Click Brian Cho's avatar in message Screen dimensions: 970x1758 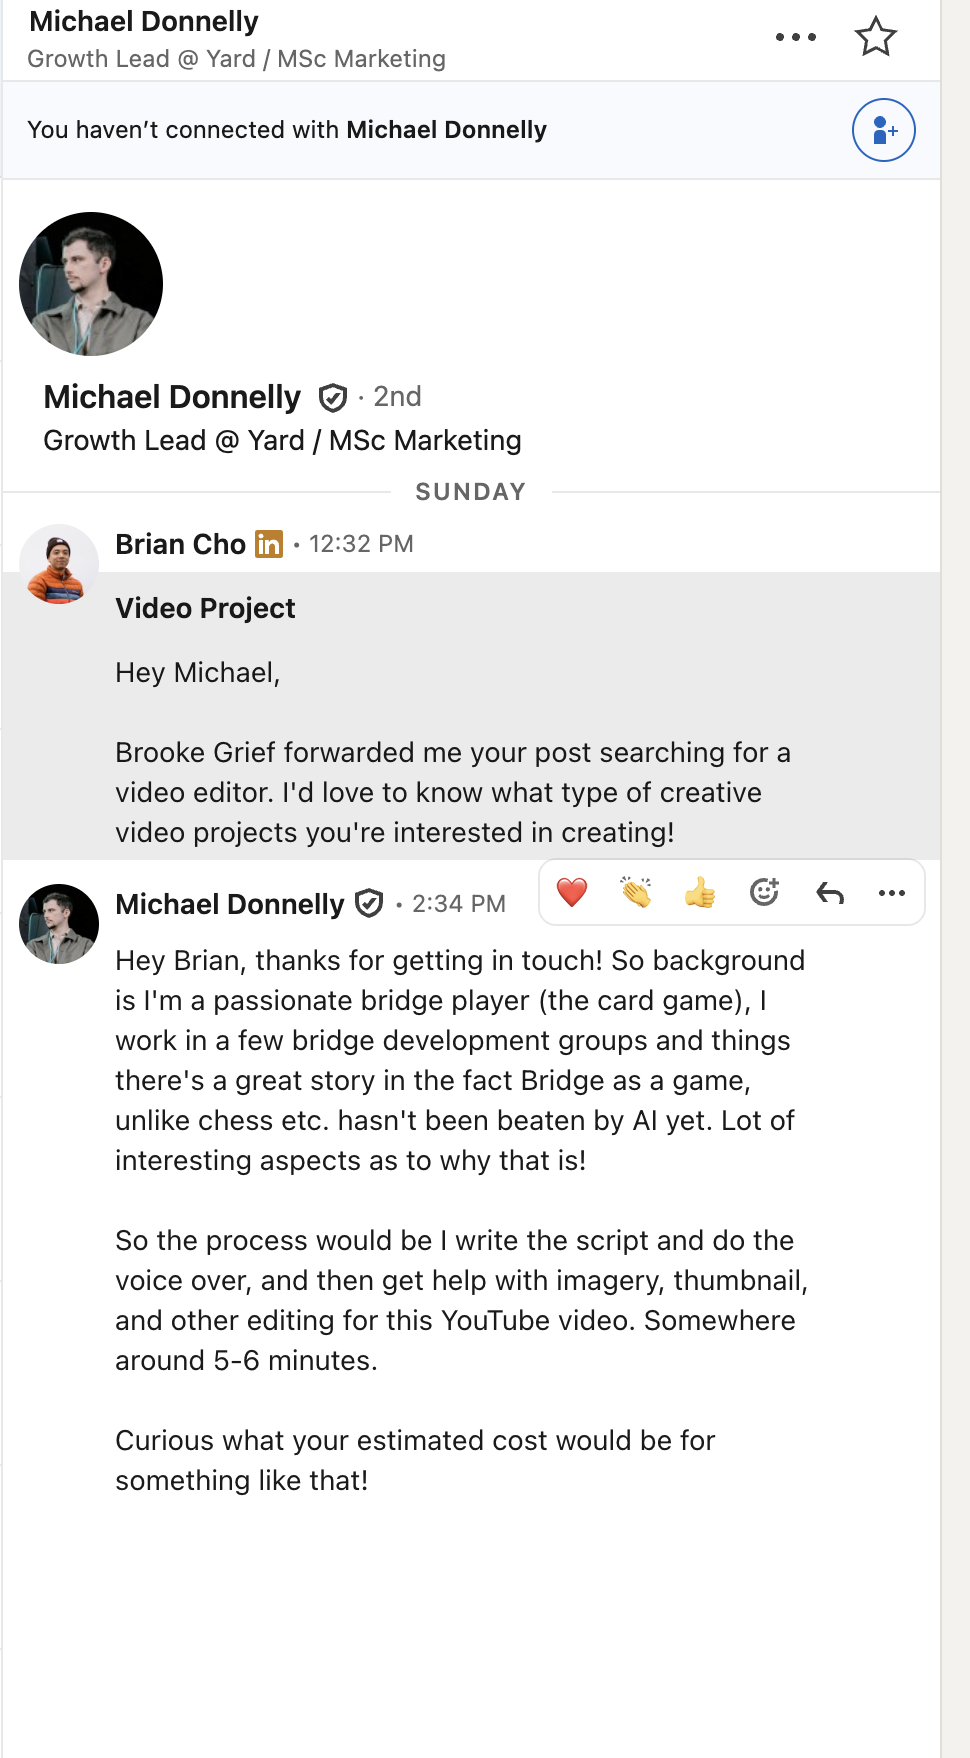click(59, 564)
